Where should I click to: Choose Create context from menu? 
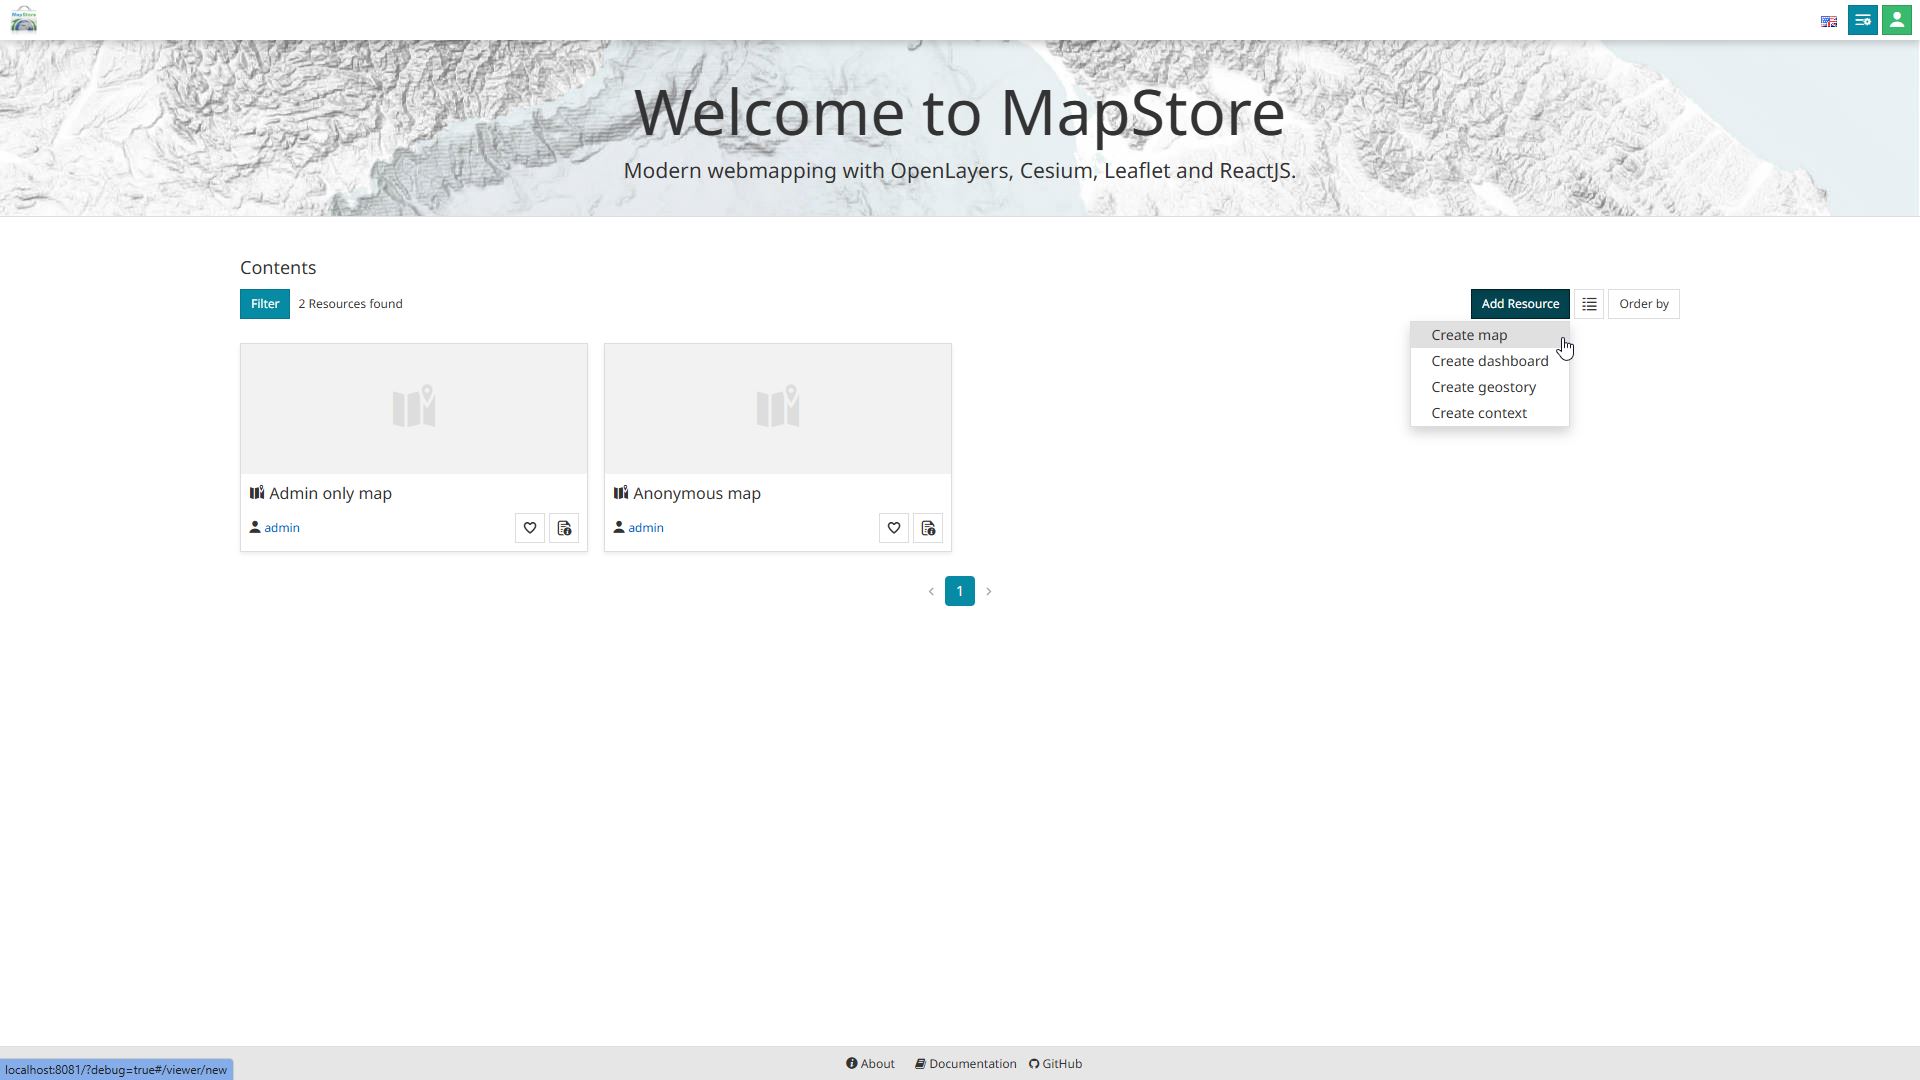pyautogui.click(x=1490, y=413)
